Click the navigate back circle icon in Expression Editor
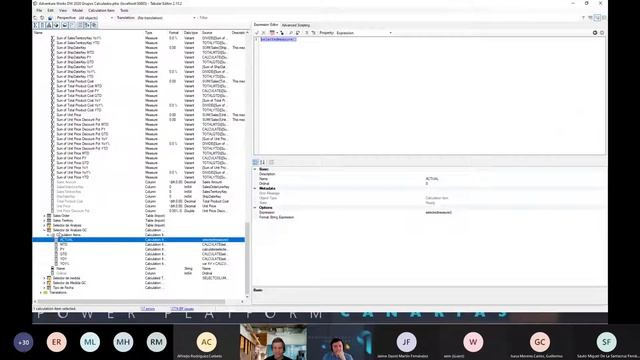The height and width of the screenshot is (360, 640). point(595,33)
